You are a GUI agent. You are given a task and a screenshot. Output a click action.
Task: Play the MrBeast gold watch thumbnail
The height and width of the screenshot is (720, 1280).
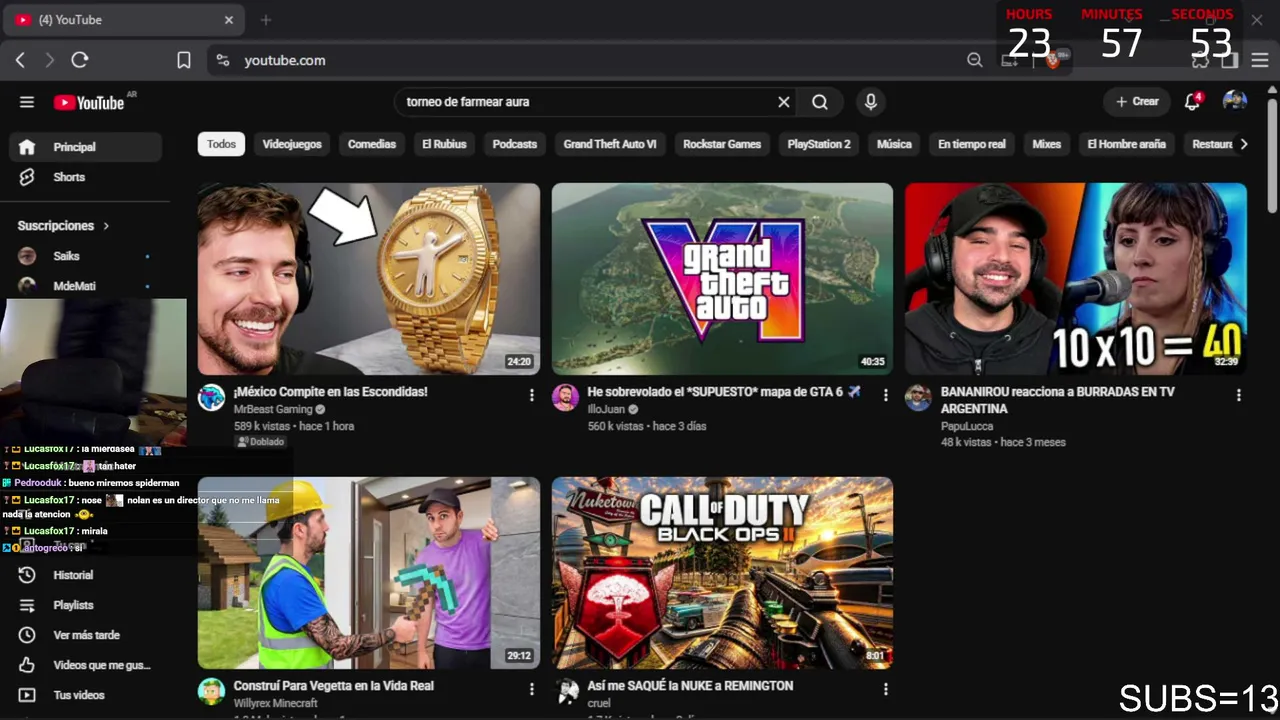(368, 279)
